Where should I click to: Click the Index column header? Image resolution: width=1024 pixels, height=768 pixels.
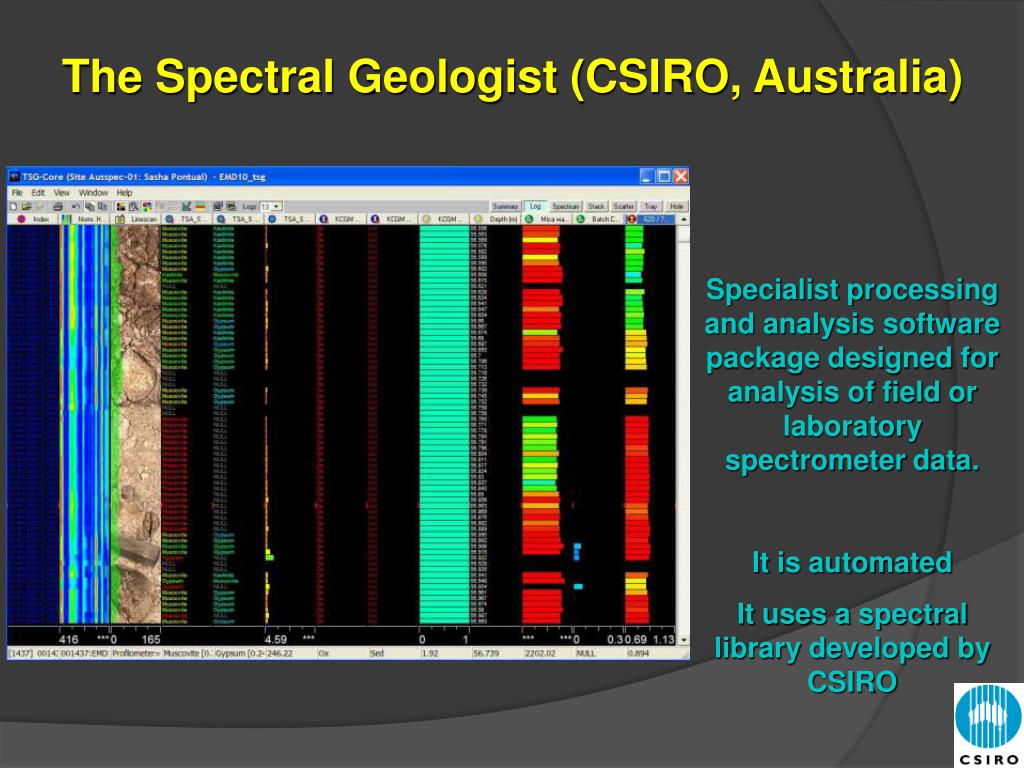tap(33, 219)
